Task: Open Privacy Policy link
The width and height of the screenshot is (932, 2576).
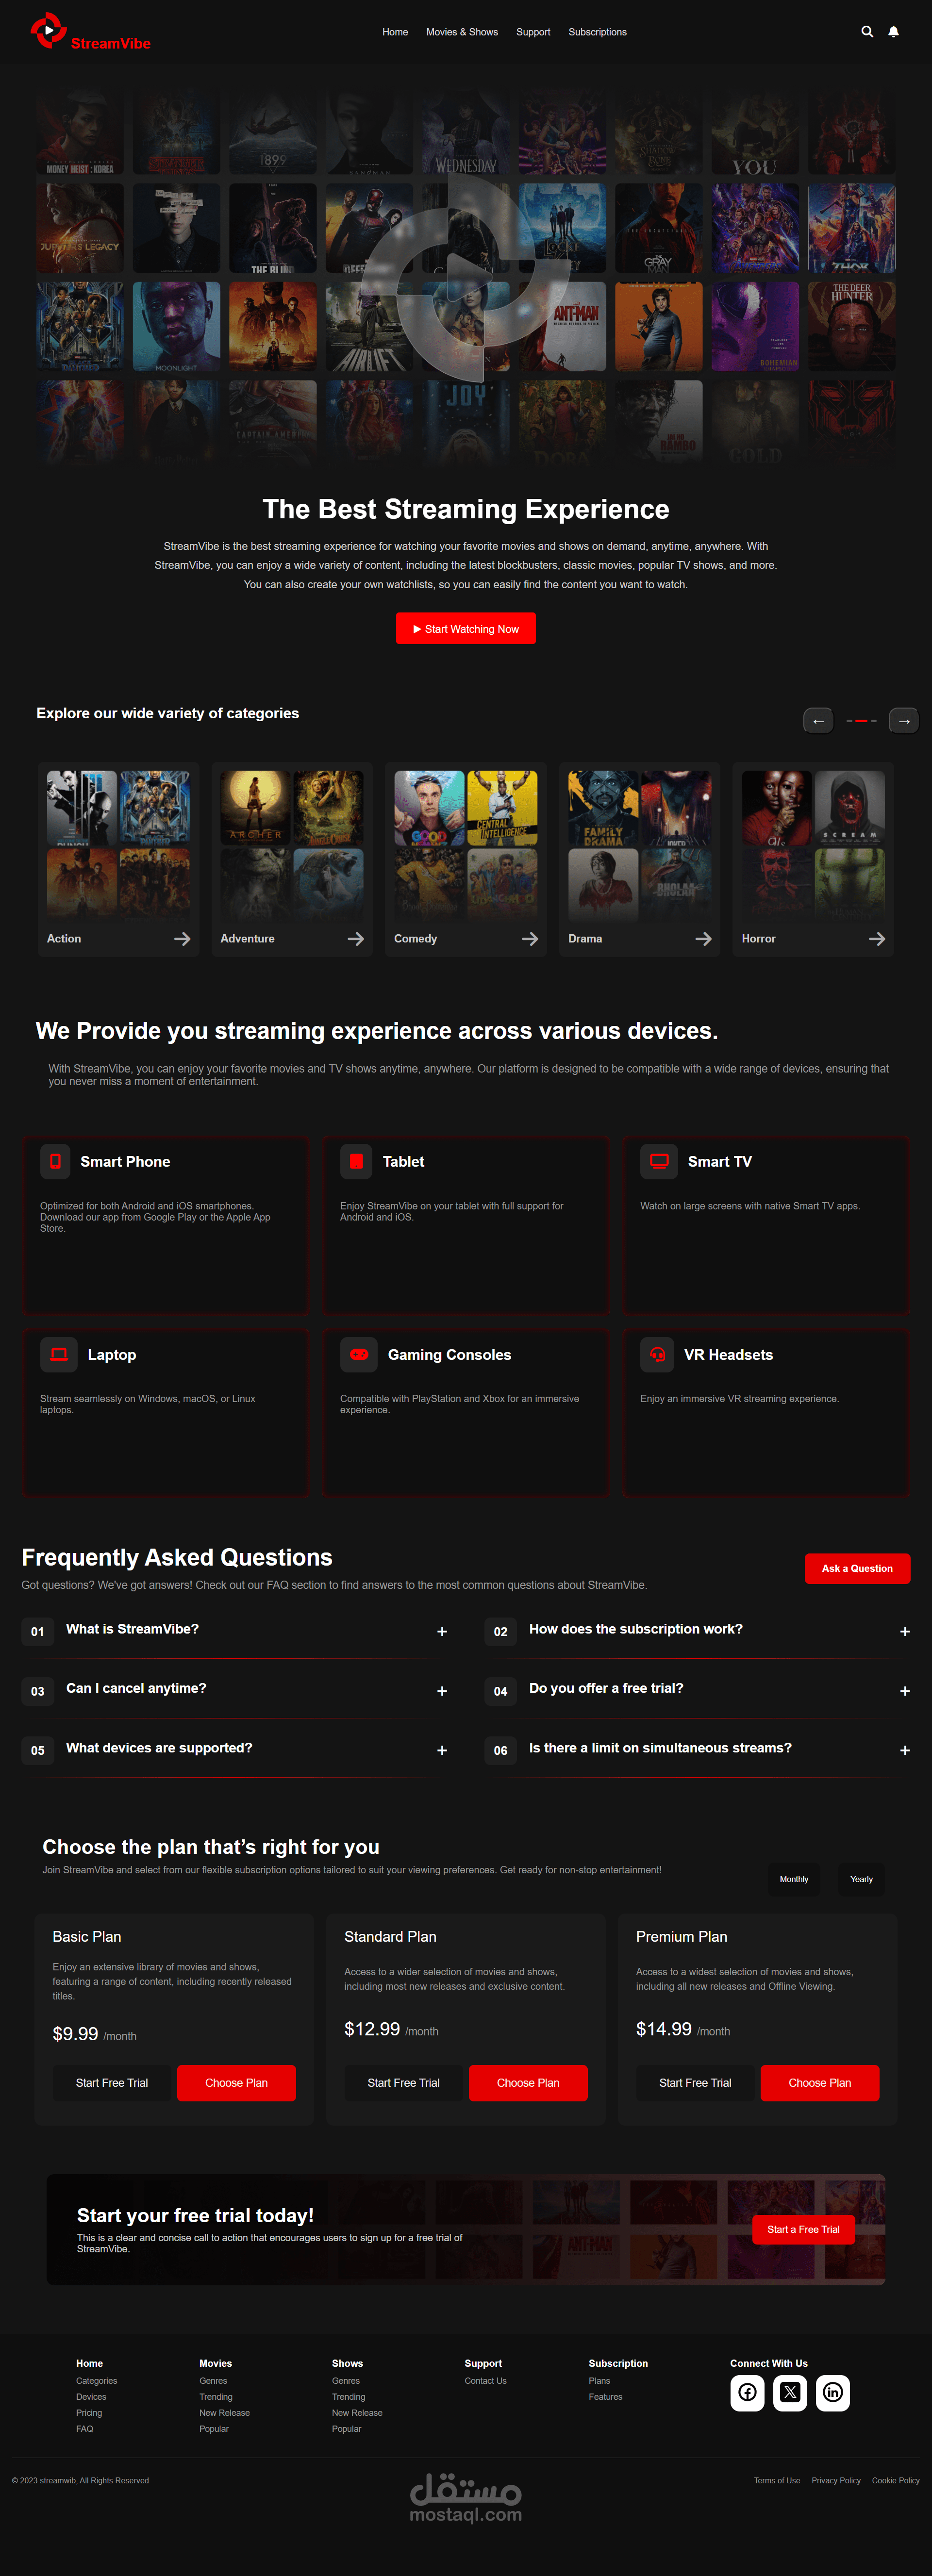Action: pos(836,2480)
